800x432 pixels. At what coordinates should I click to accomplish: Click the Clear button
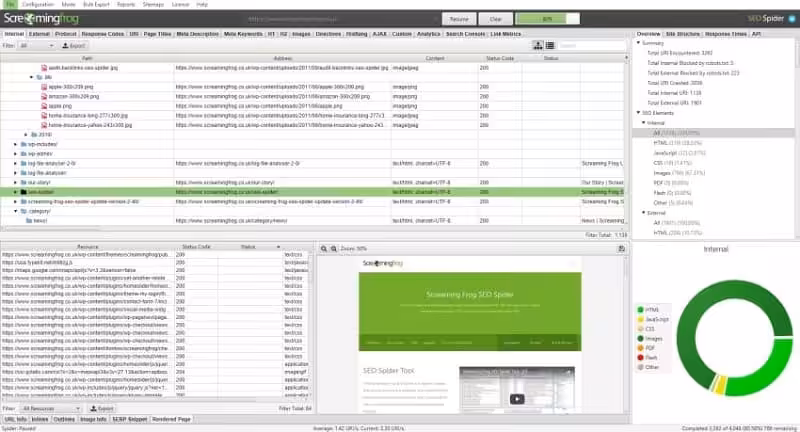click(495, 19)
